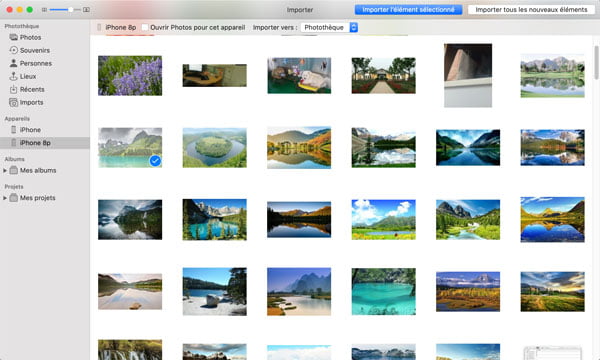Image resolution: width=600 pixels, height=360 pixels.
Task: Open the Importer vers Photothèque dropdown
Action: [x=329, y=27]
